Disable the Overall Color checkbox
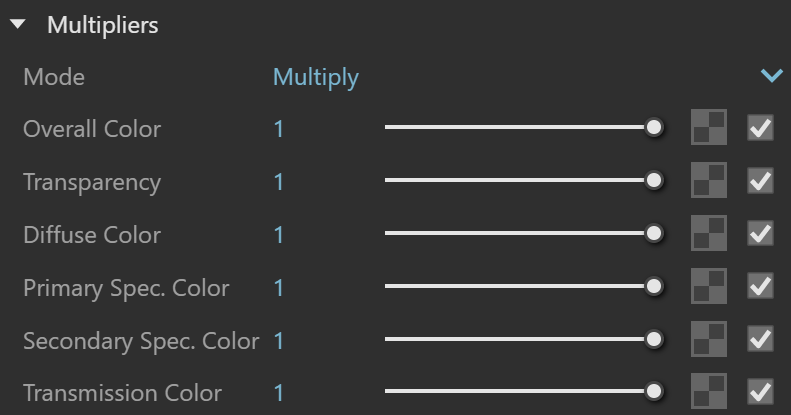This screenshot has width=791, height=415. (x=760, y=128)
